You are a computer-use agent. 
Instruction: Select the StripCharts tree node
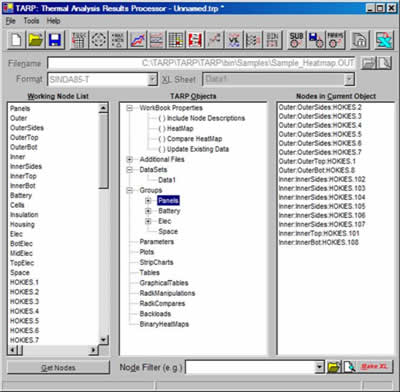156,263
